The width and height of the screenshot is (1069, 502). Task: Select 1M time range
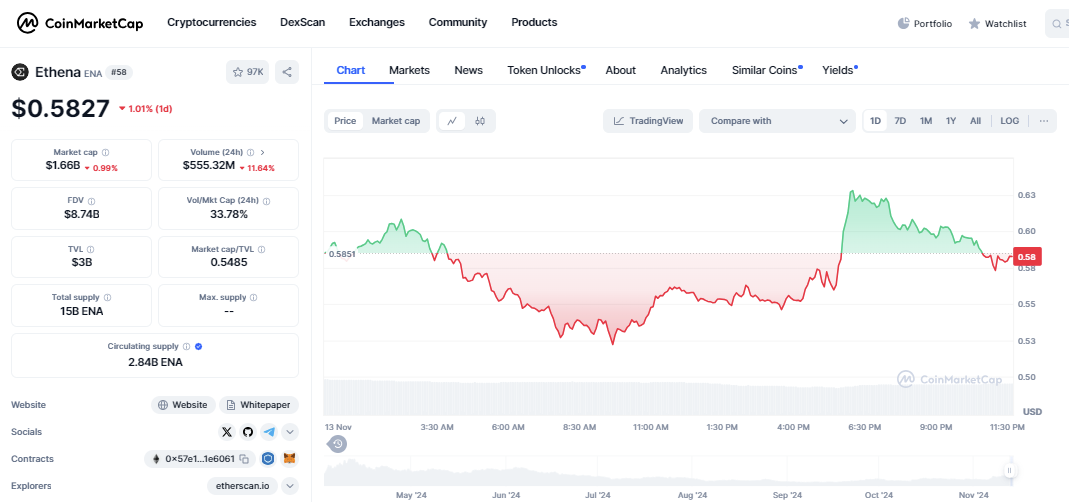click(926, 121)
